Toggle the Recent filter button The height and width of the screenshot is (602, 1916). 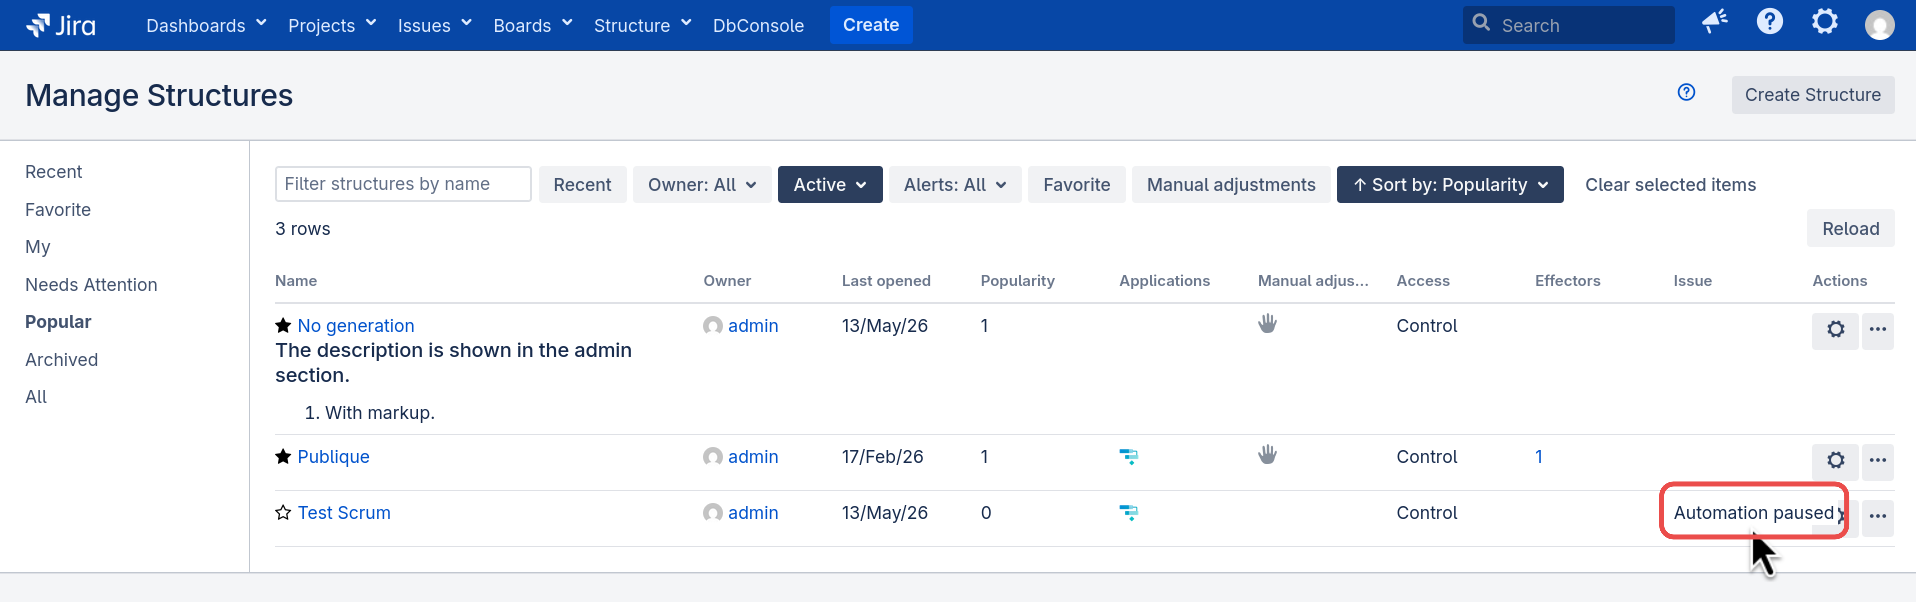click(x=582, y=185)
